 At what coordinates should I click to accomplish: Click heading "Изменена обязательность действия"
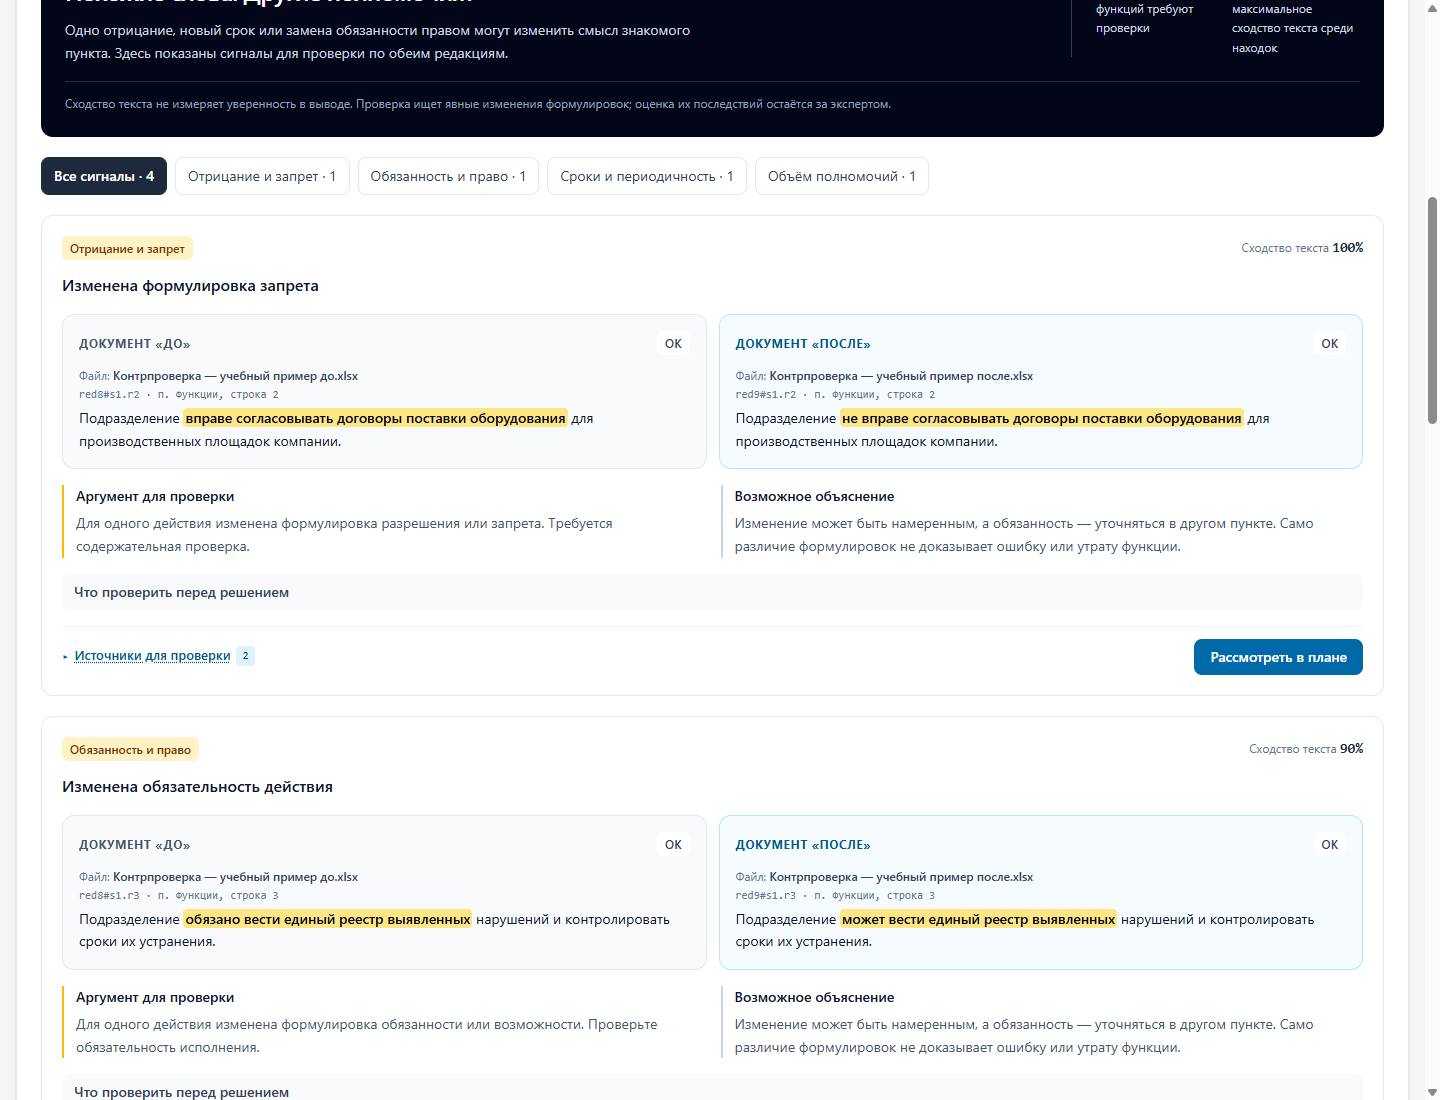197,787
